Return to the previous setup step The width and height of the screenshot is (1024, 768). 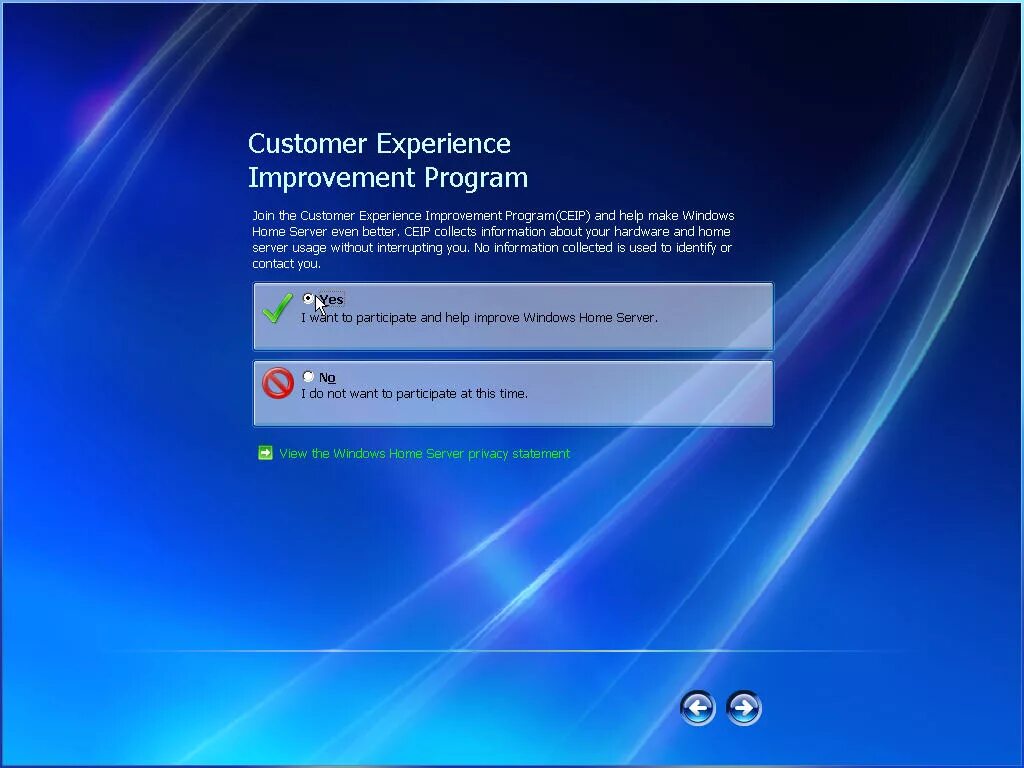697,708
